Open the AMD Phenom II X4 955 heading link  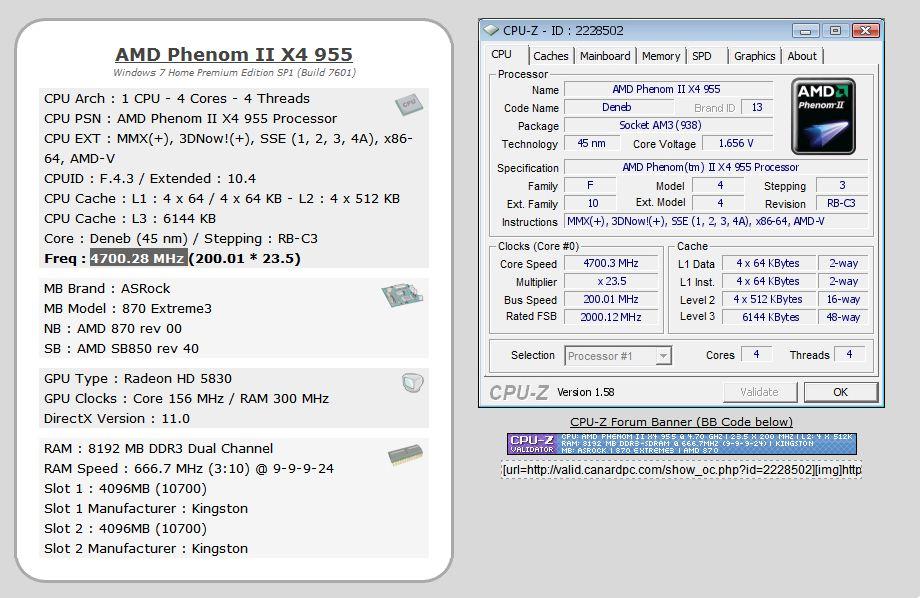pyautogui.click(x=234, y=55)
